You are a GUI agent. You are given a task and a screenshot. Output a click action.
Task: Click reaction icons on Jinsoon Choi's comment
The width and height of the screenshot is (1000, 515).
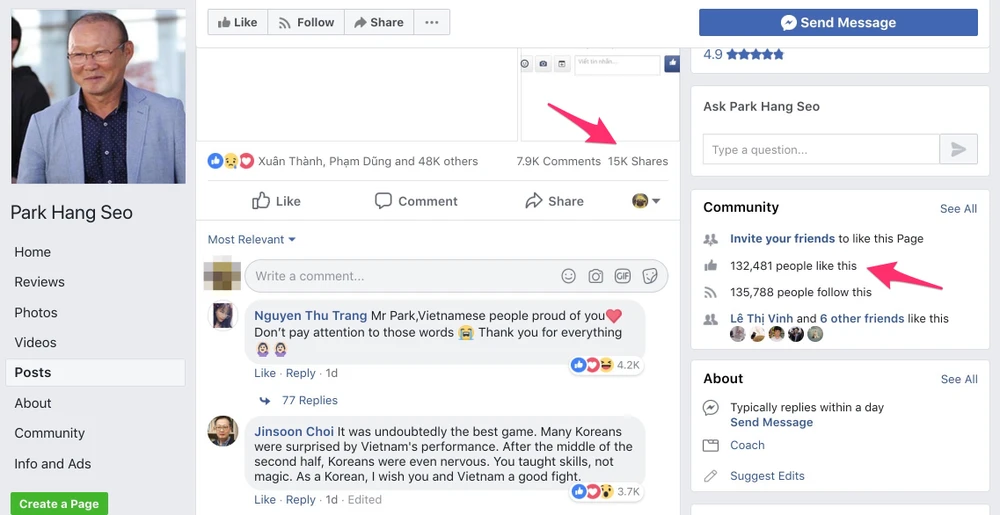point(591,491)
